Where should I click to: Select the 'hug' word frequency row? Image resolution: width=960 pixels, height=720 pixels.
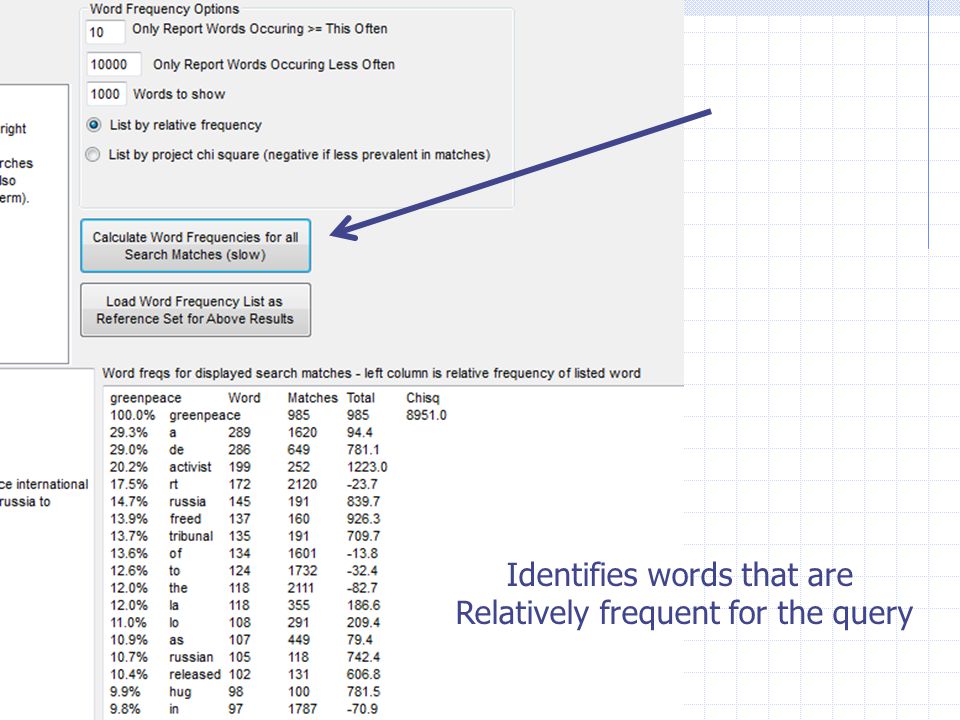point(245,691)
